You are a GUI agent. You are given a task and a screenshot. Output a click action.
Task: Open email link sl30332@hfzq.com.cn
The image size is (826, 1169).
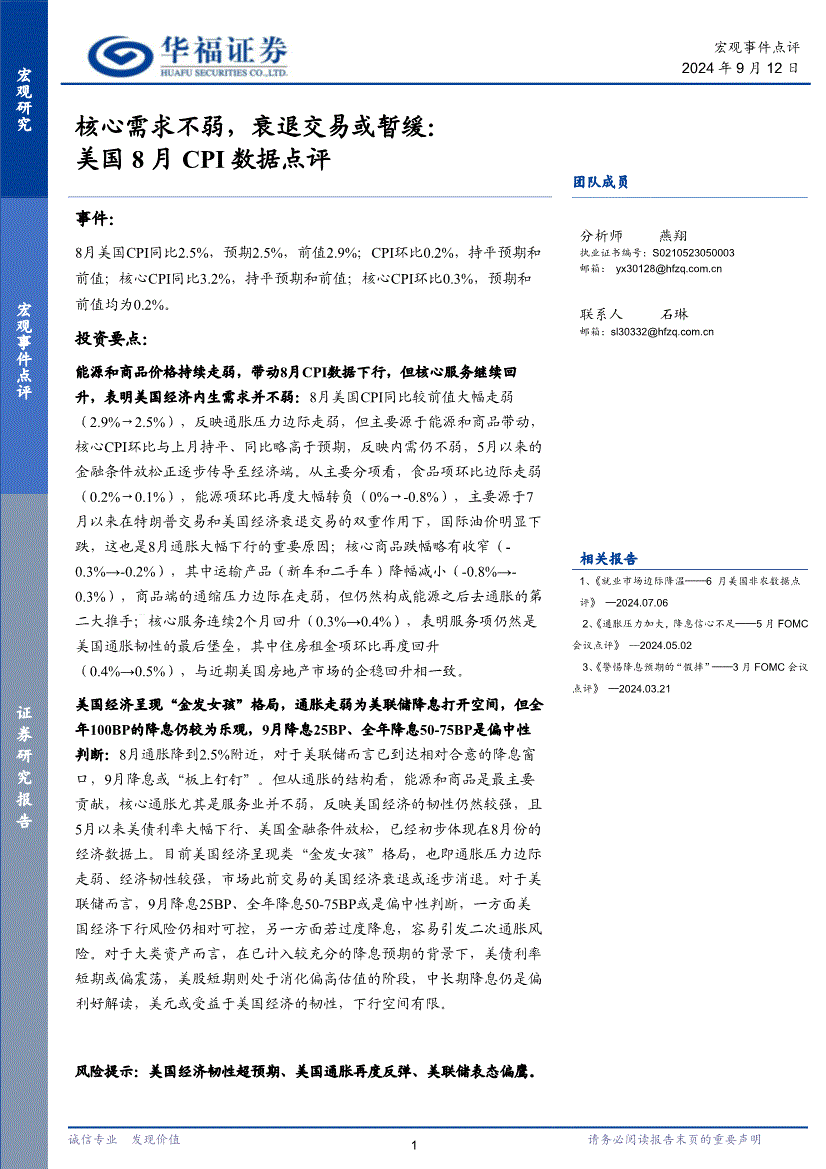[x=662, y=332]
